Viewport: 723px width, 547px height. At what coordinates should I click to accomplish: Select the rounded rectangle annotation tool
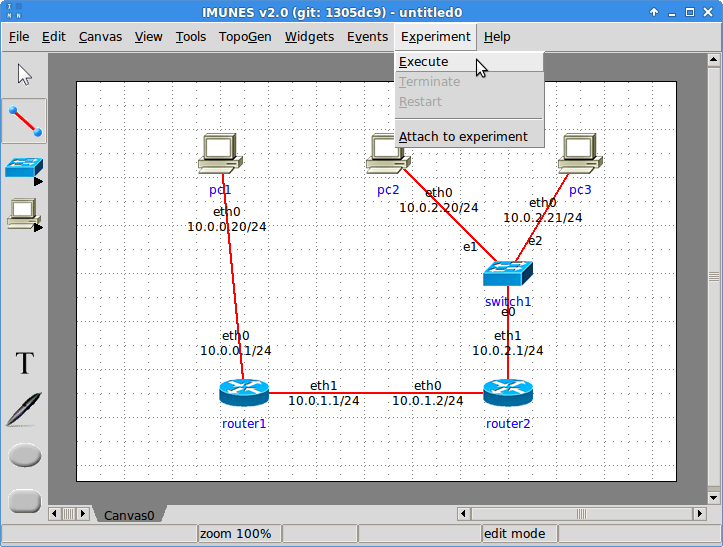[x=24, y=500]
